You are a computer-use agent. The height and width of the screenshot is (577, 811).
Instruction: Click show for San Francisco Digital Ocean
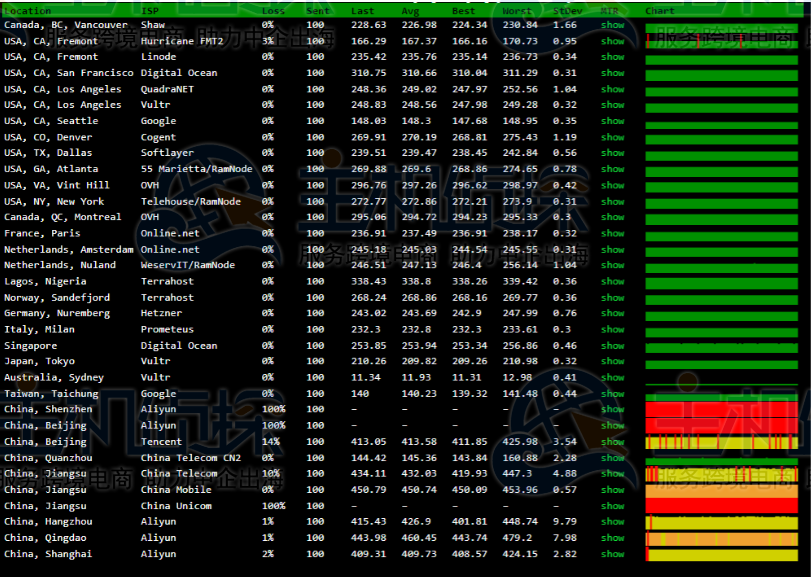coord(612,73)
